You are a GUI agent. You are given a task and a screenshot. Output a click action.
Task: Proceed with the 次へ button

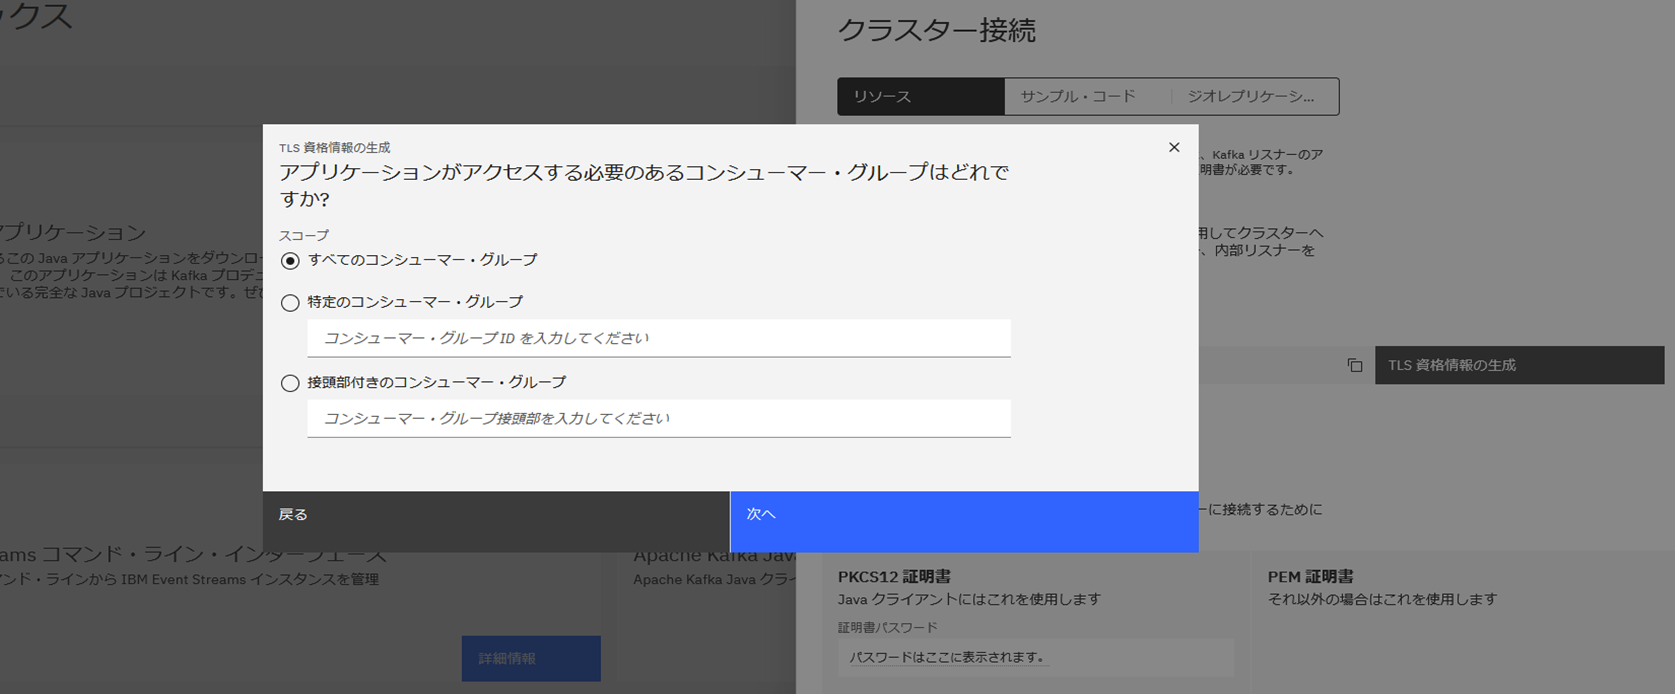point(964,521)
